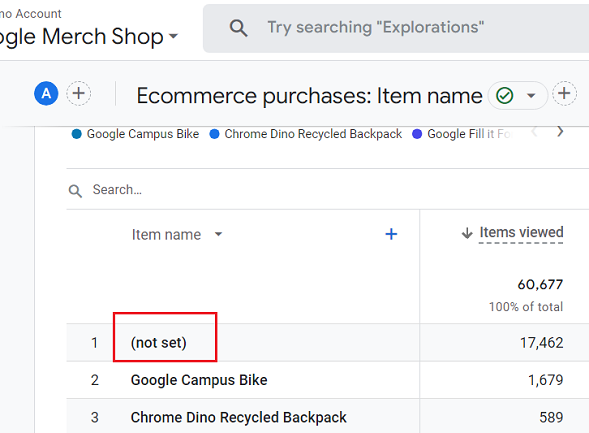Image resolution: width=589 pixels, height=433 pixels.
Task: Add comparison with dashed plus beside A
Action: click(x=79, y=93)
